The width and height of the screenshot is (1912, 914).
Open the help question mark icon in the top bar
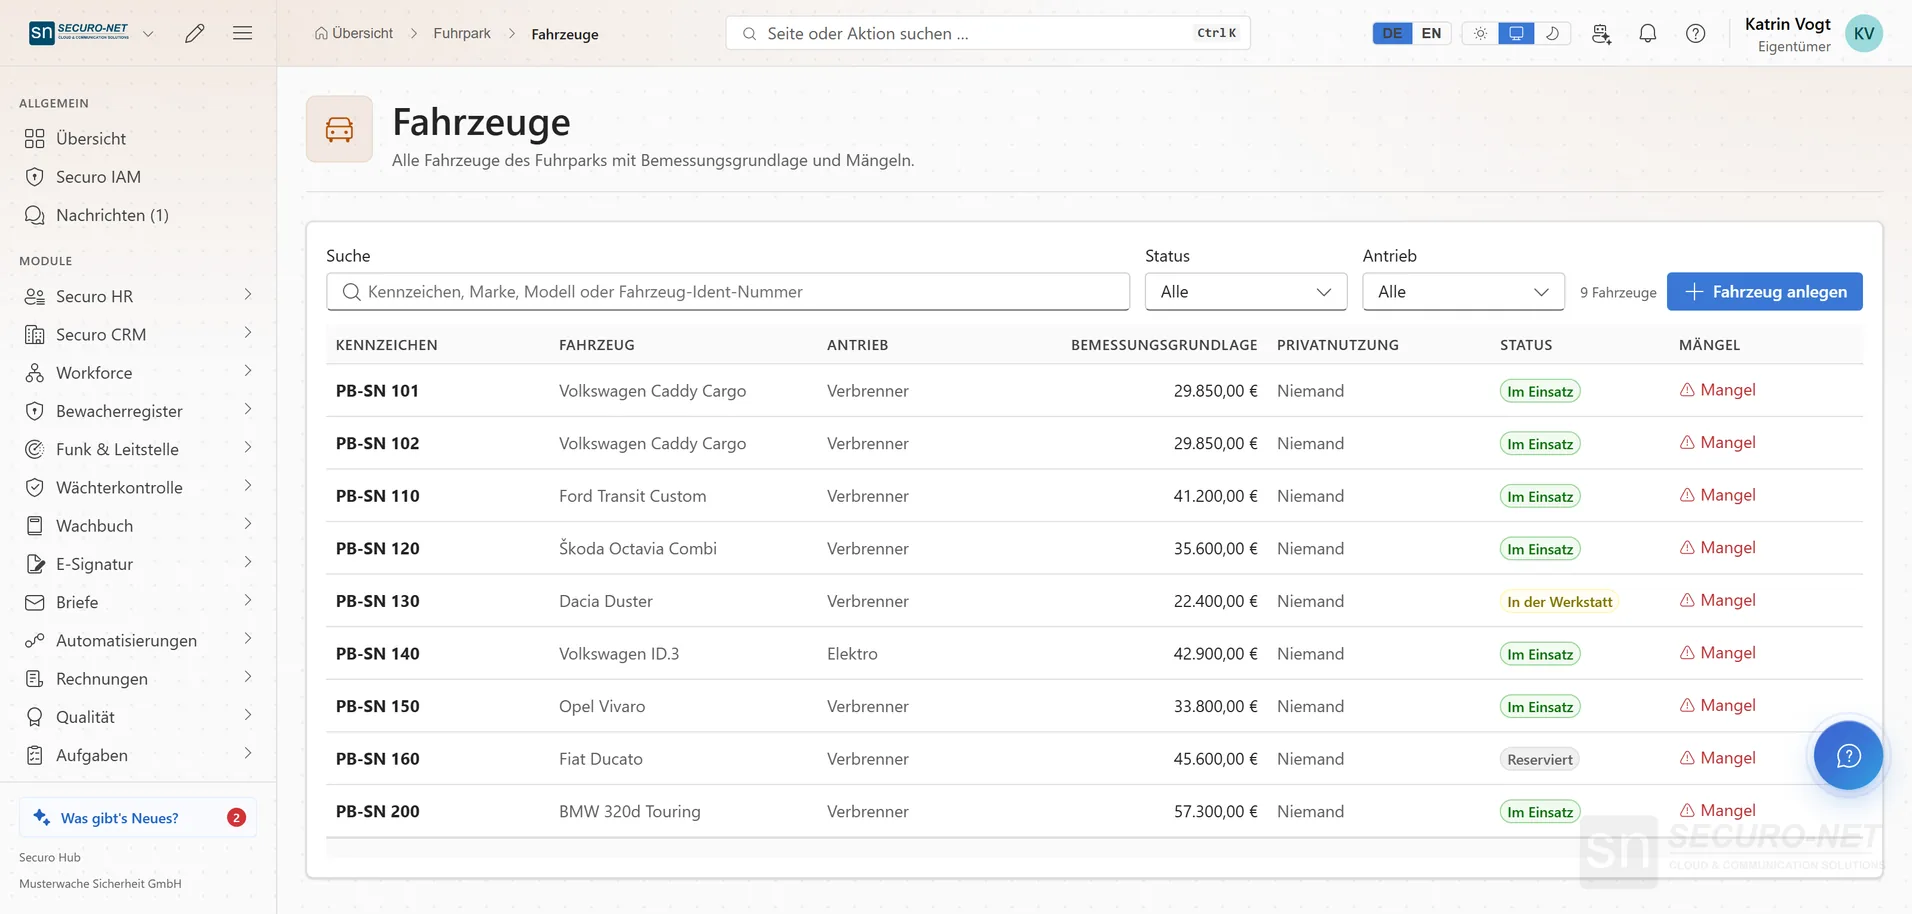(x=1696, y=33)
